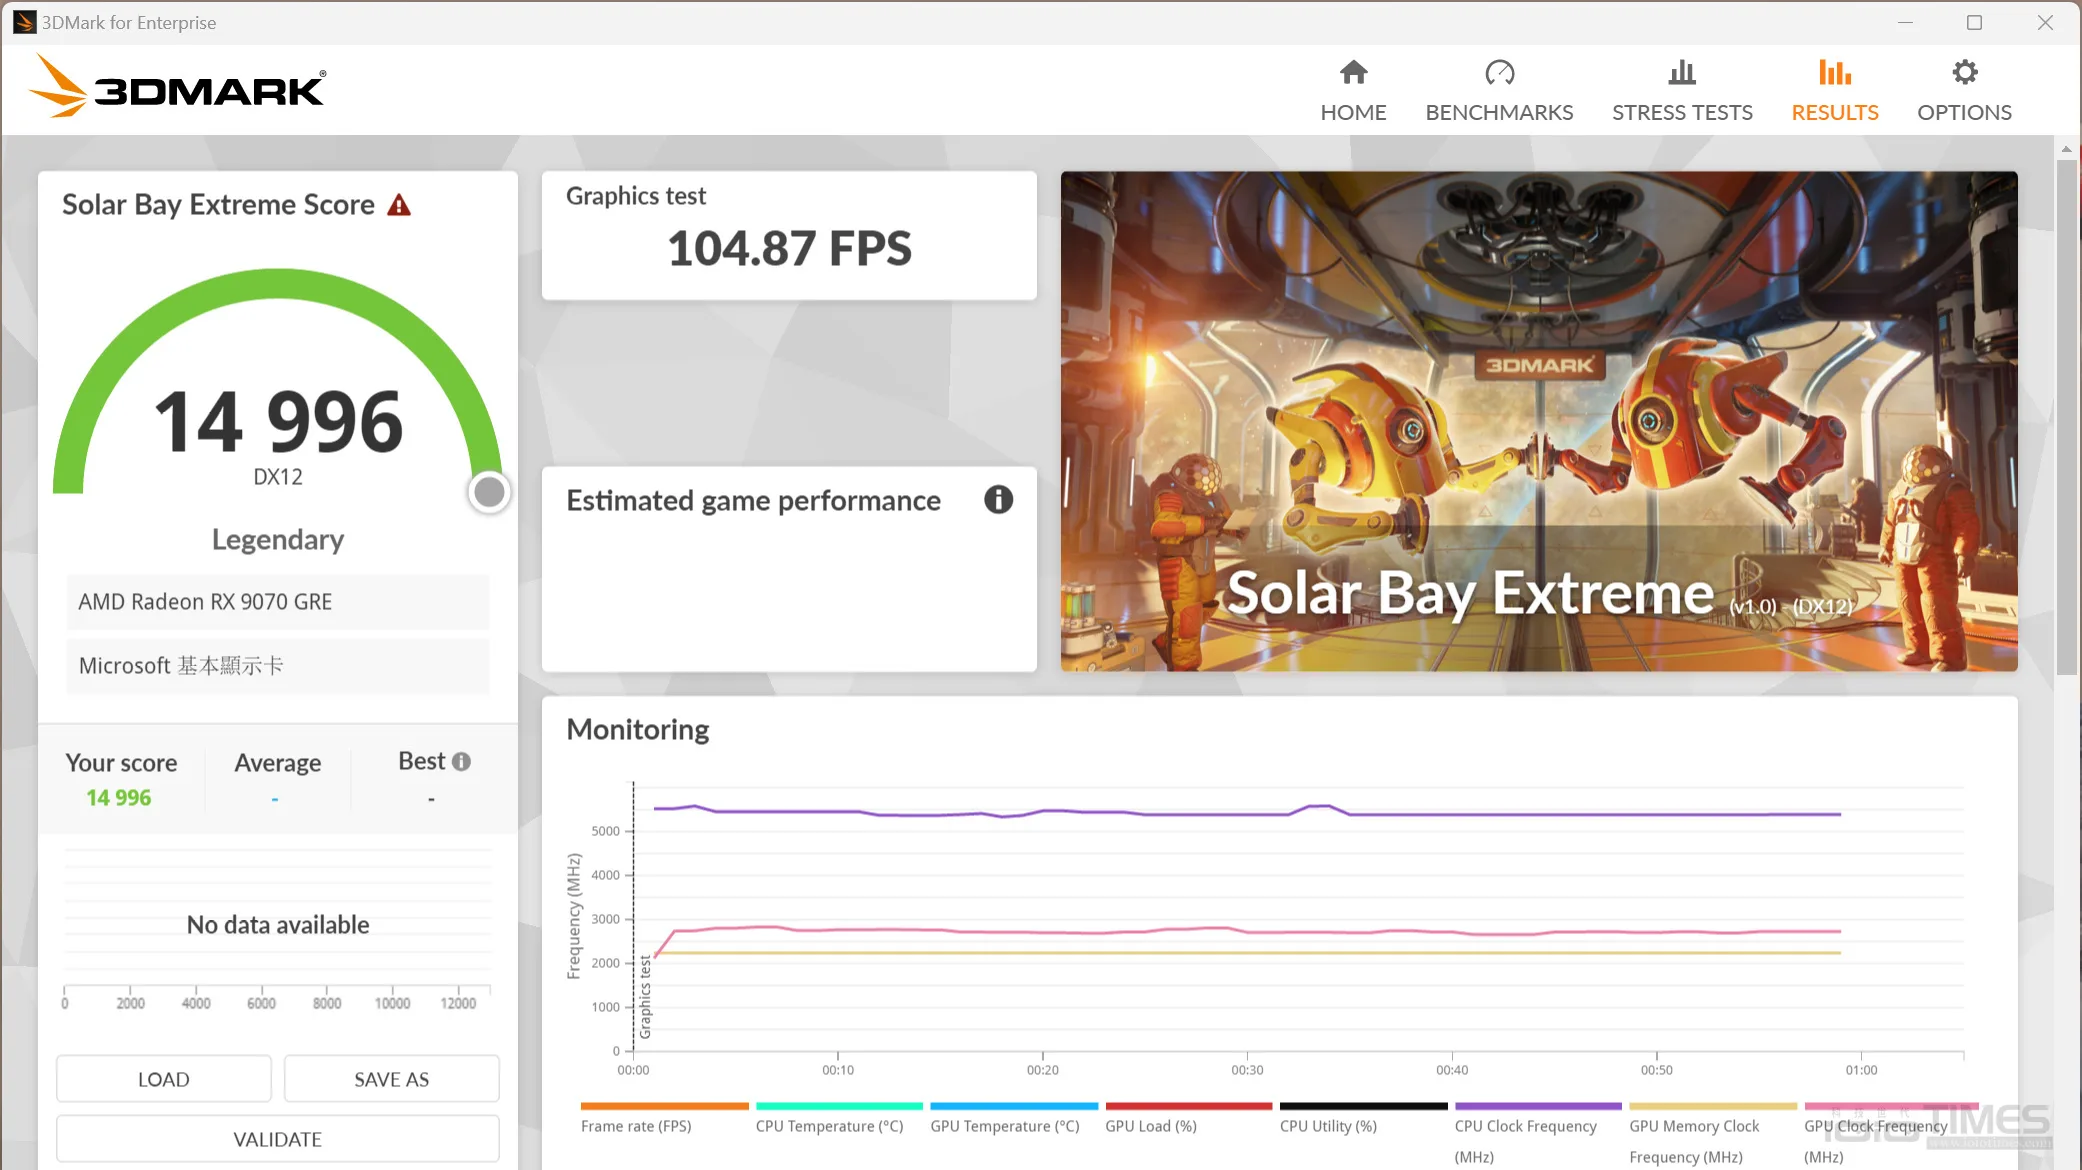This screenshot has width=2082, height=1170.
Task: Click the red warning triangle beside the score title
Action: point(399,205)
